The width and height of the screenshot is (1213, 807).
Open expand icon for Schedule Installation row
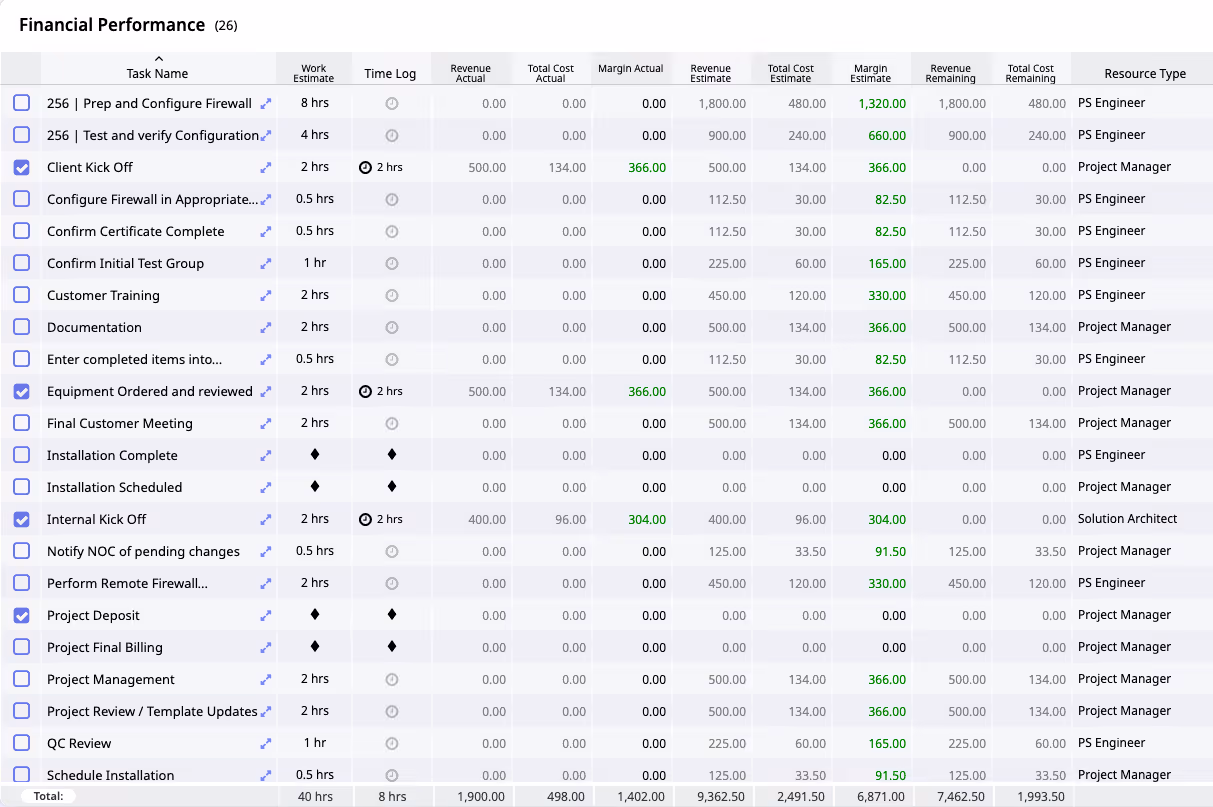pos(266,776)
